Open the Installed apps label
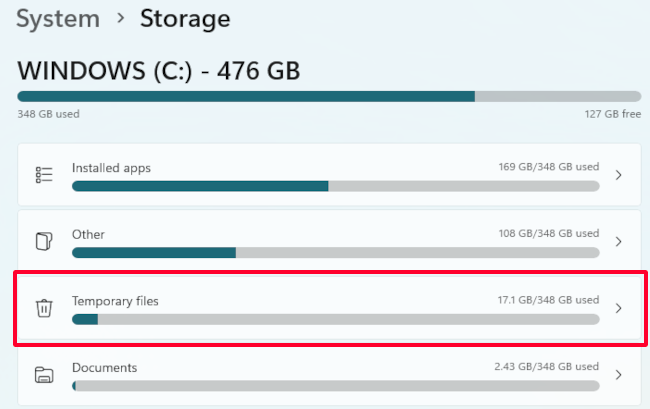This screenshot has height=409, width=650. coord(111,167)
